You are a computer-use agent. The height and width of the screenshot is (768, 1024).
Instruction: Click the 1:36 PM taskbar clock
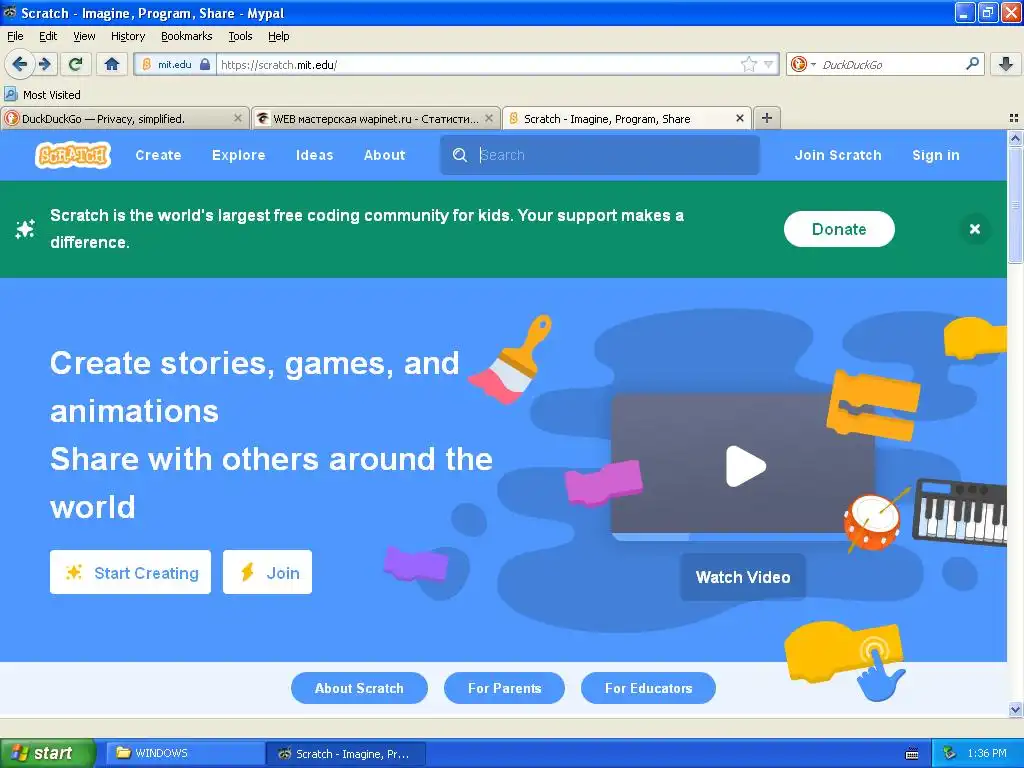coord(987,754)
